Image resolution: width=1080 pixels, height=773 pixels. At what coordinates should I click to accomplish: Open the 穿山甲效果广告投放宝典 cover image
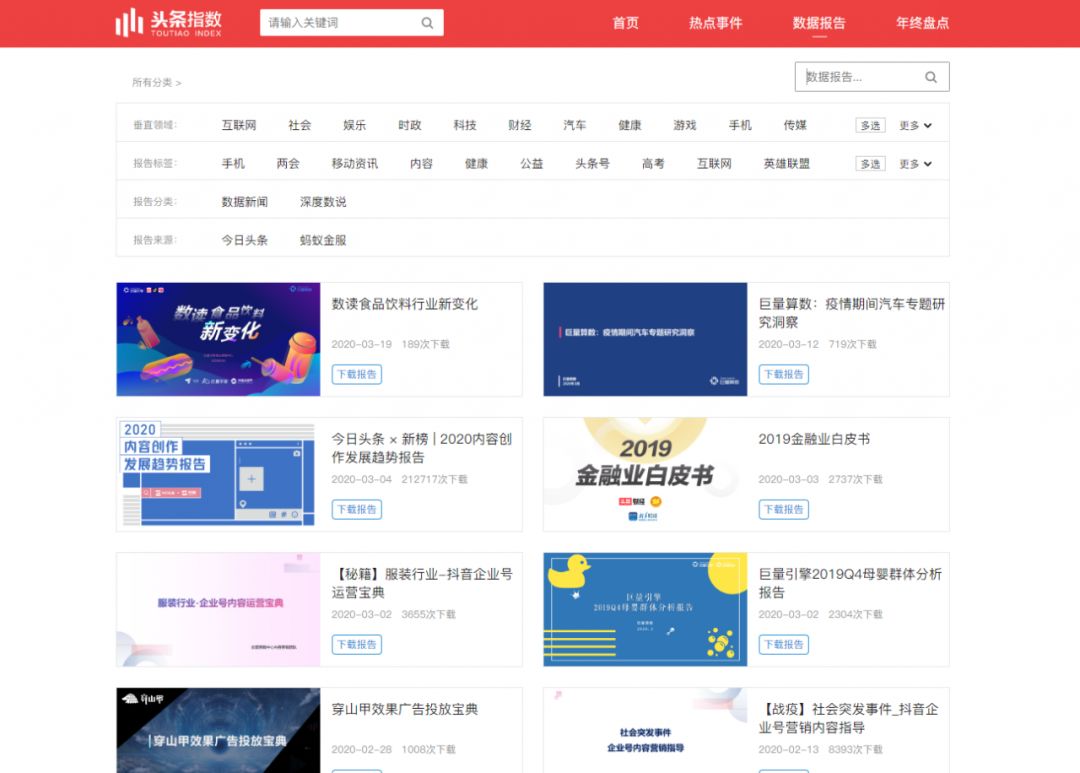coord(218,735)
